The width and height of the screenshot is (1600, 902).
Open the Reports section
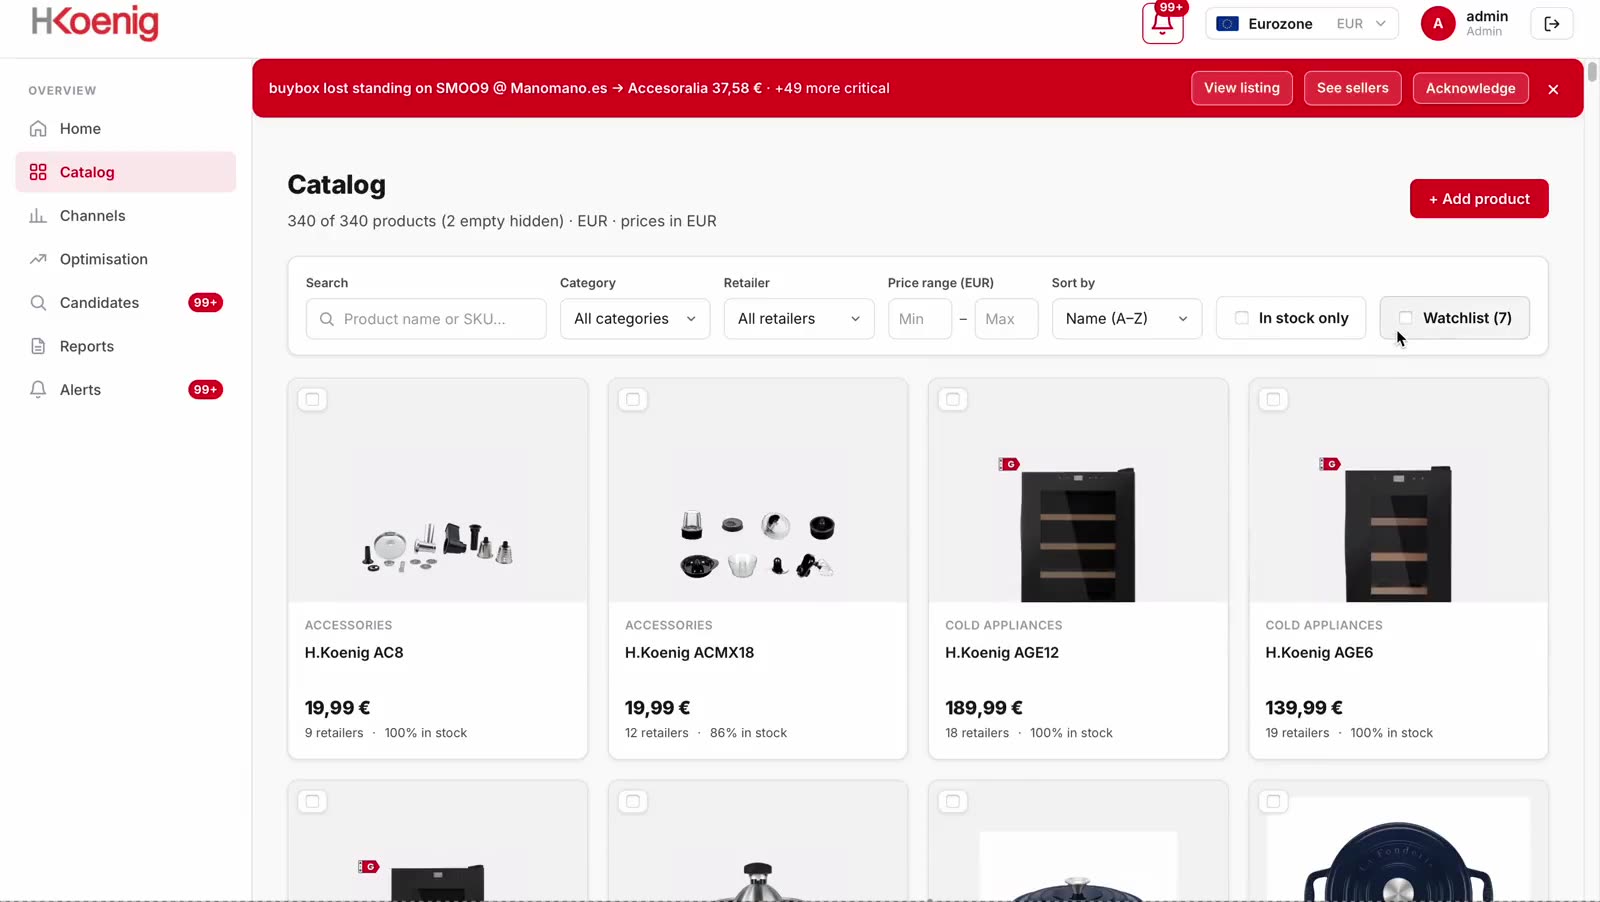click(x=126, y=346)
